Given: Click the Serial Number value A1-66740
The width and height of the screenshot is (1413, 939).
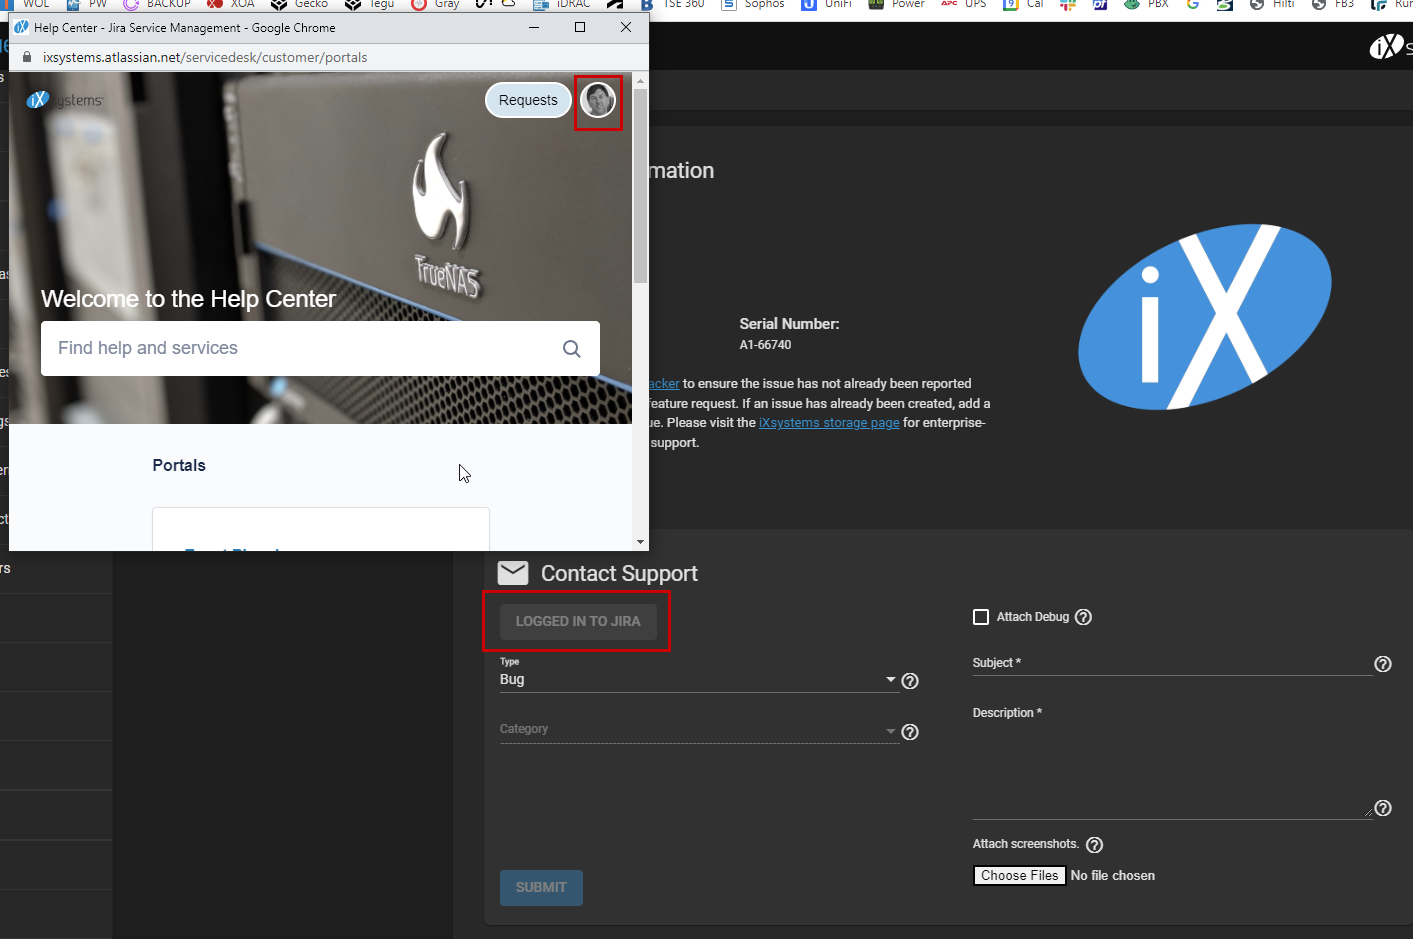Looking at the screenshot, I should coord(765,345).
